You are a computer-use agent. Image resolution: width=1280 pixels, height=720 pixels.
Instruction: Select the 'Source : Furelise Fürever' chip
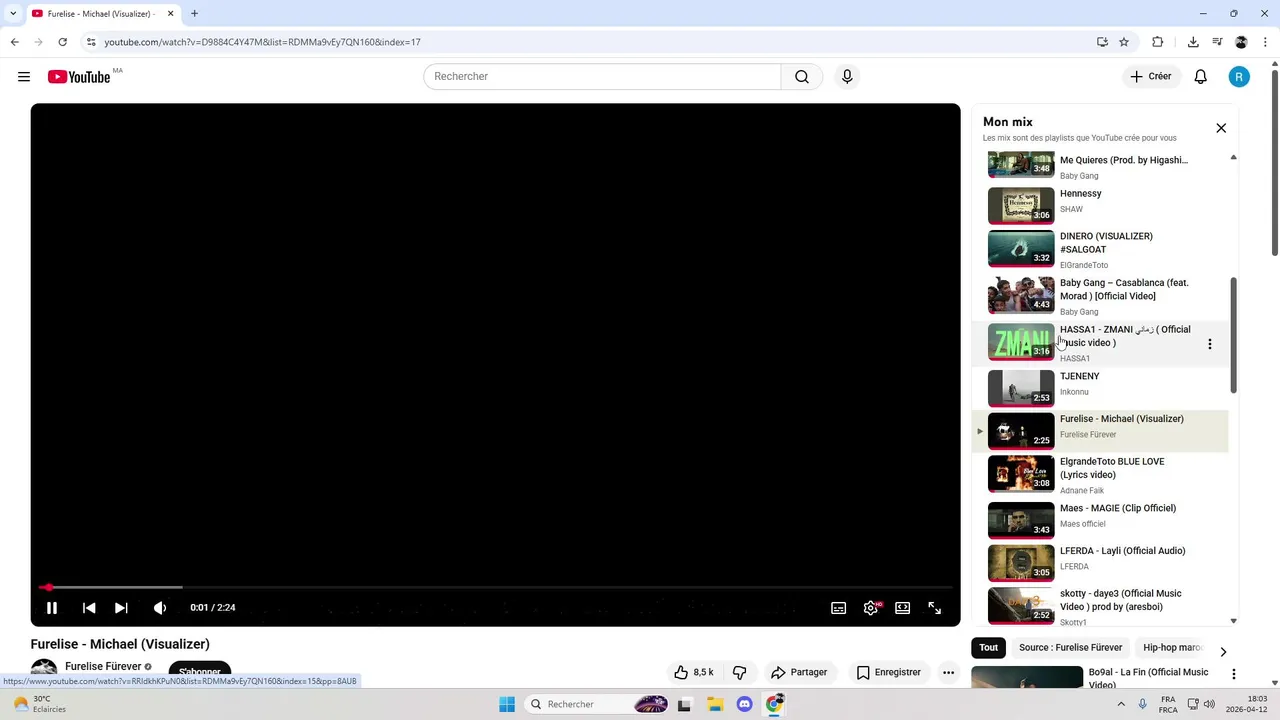[x=1070, y=648]
